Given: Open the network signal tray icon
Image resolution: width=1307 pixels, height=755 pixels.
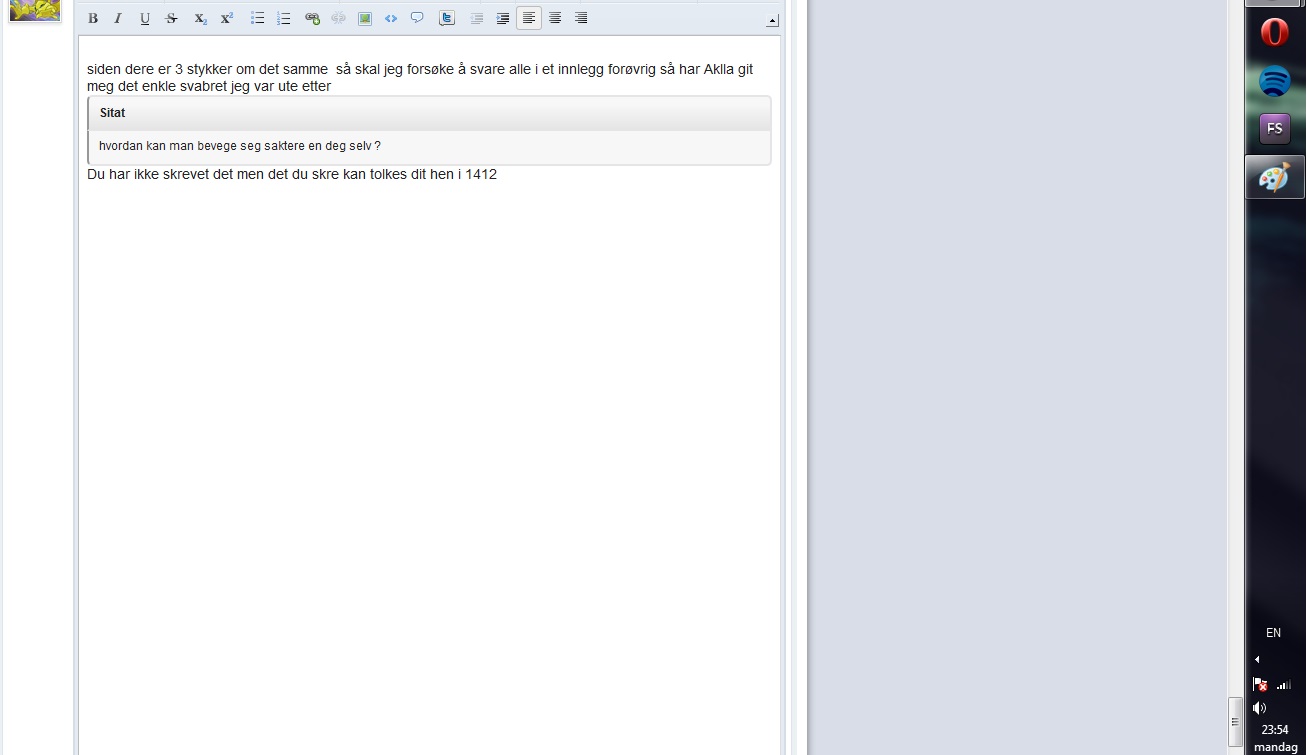Looking at the screenshot, I should click(x=1284, y=685).
